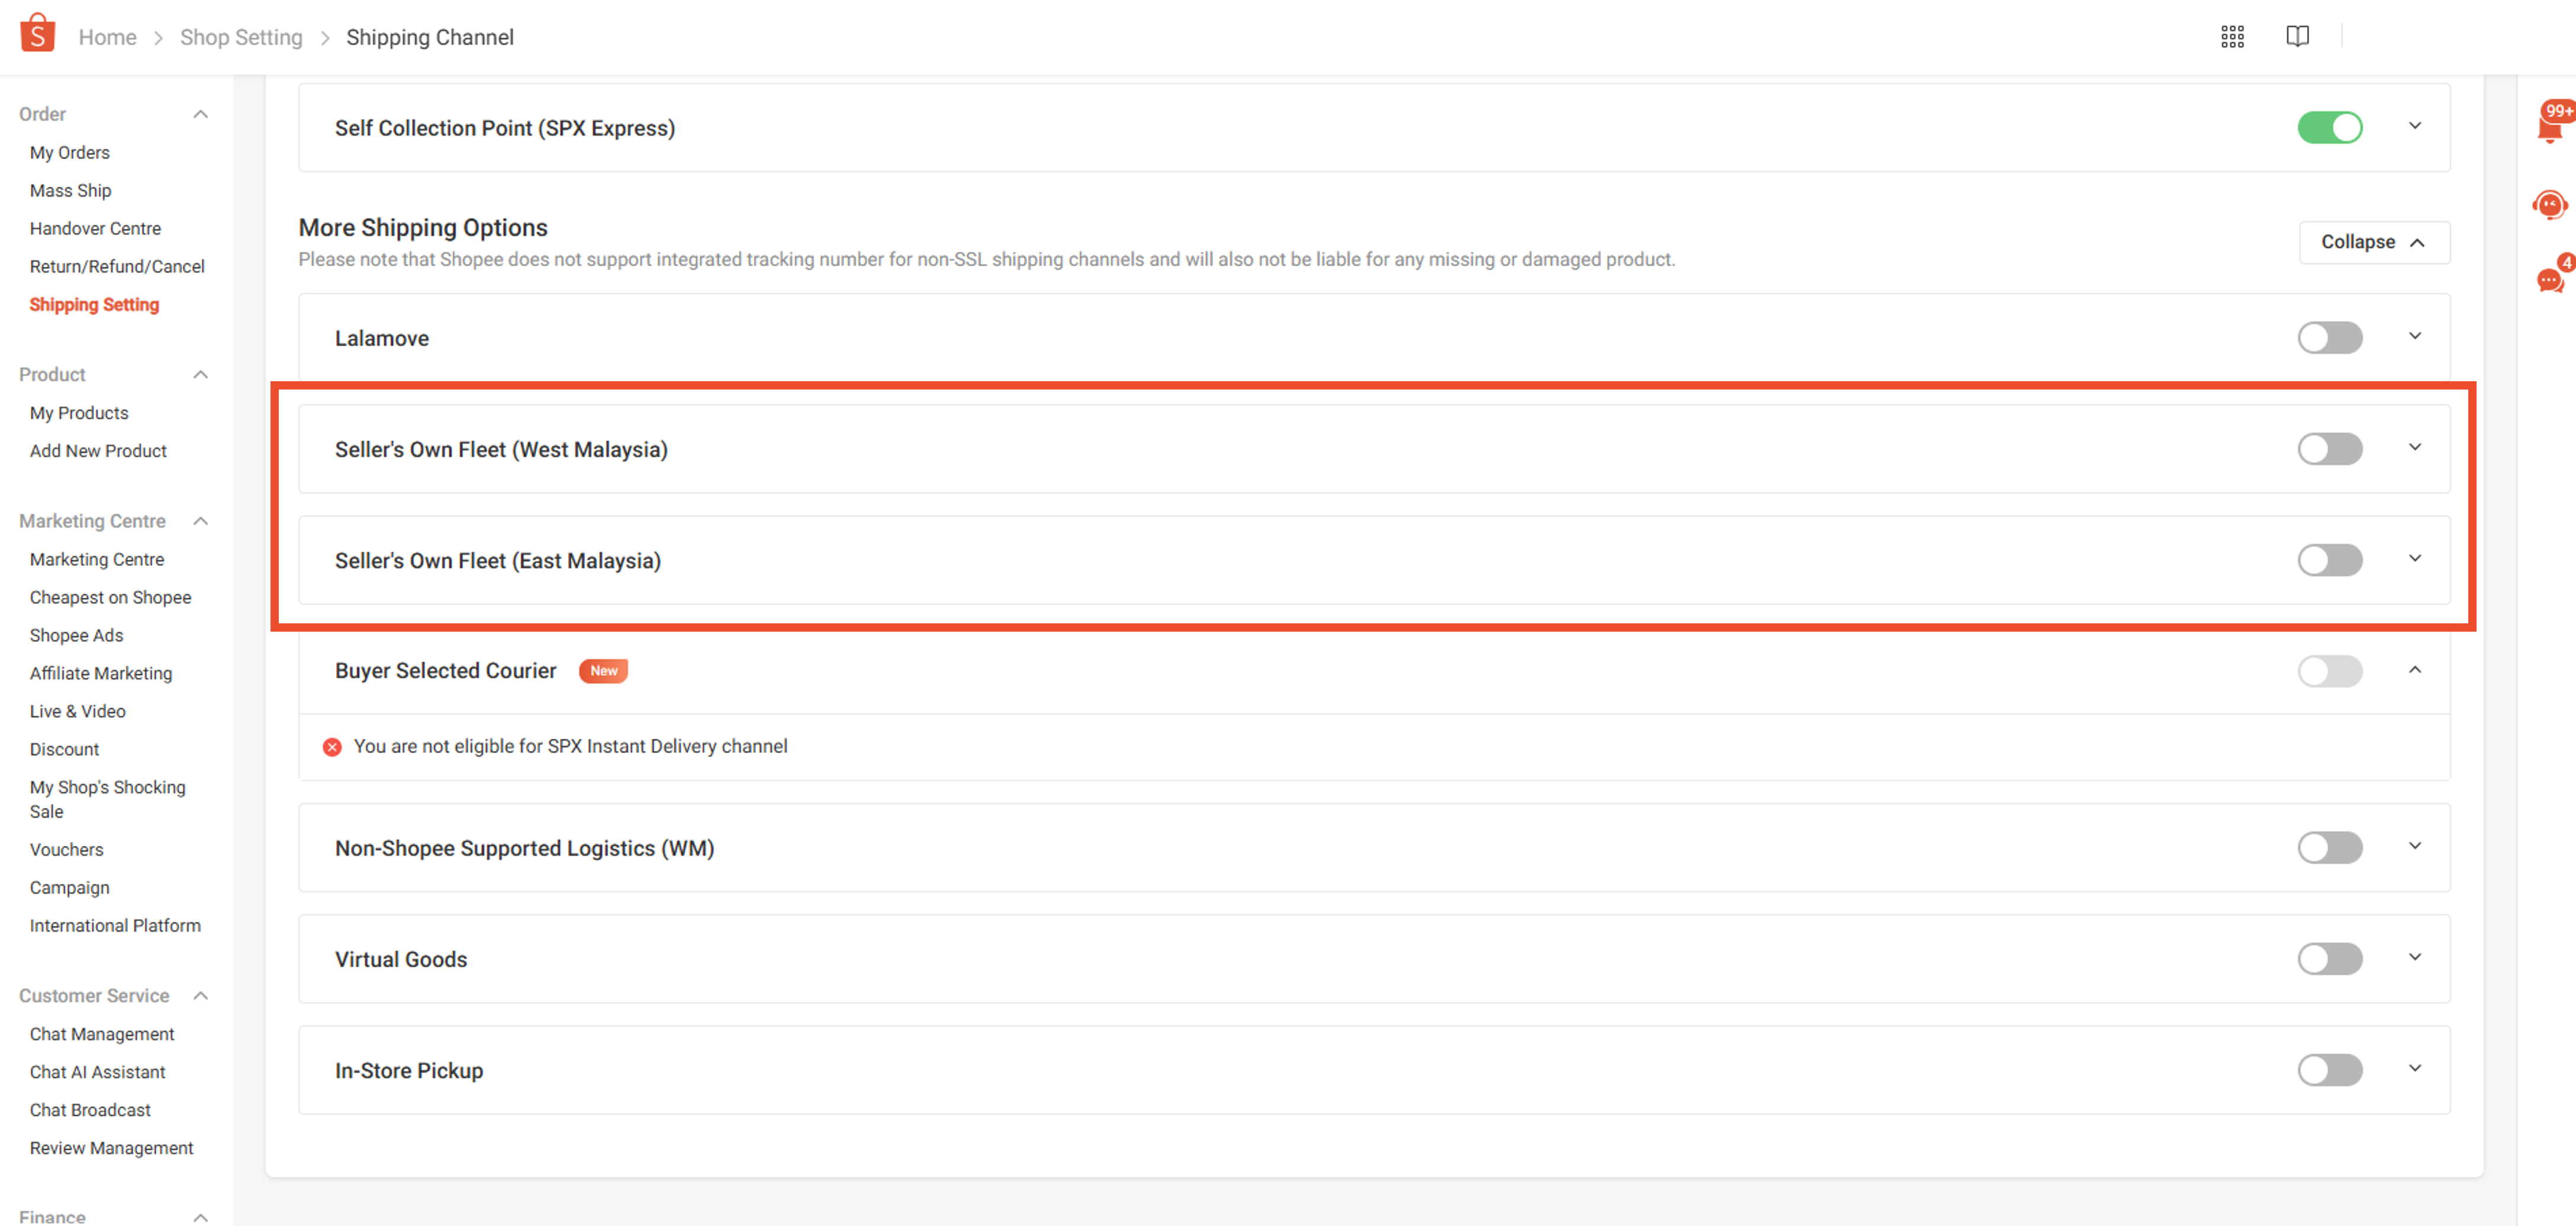Image resolution: width=2576 pixels, height=1226 pixels.
Task: Collapse the Buyer Selected Courier section
Action: (x=2414, y=670)
